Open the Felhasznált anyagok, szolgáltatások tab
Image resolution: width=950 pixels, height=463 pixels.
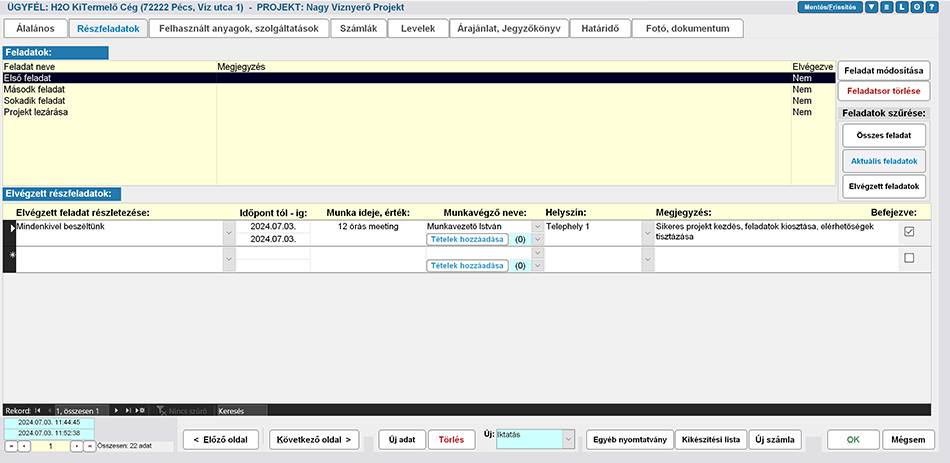(239, 28)
